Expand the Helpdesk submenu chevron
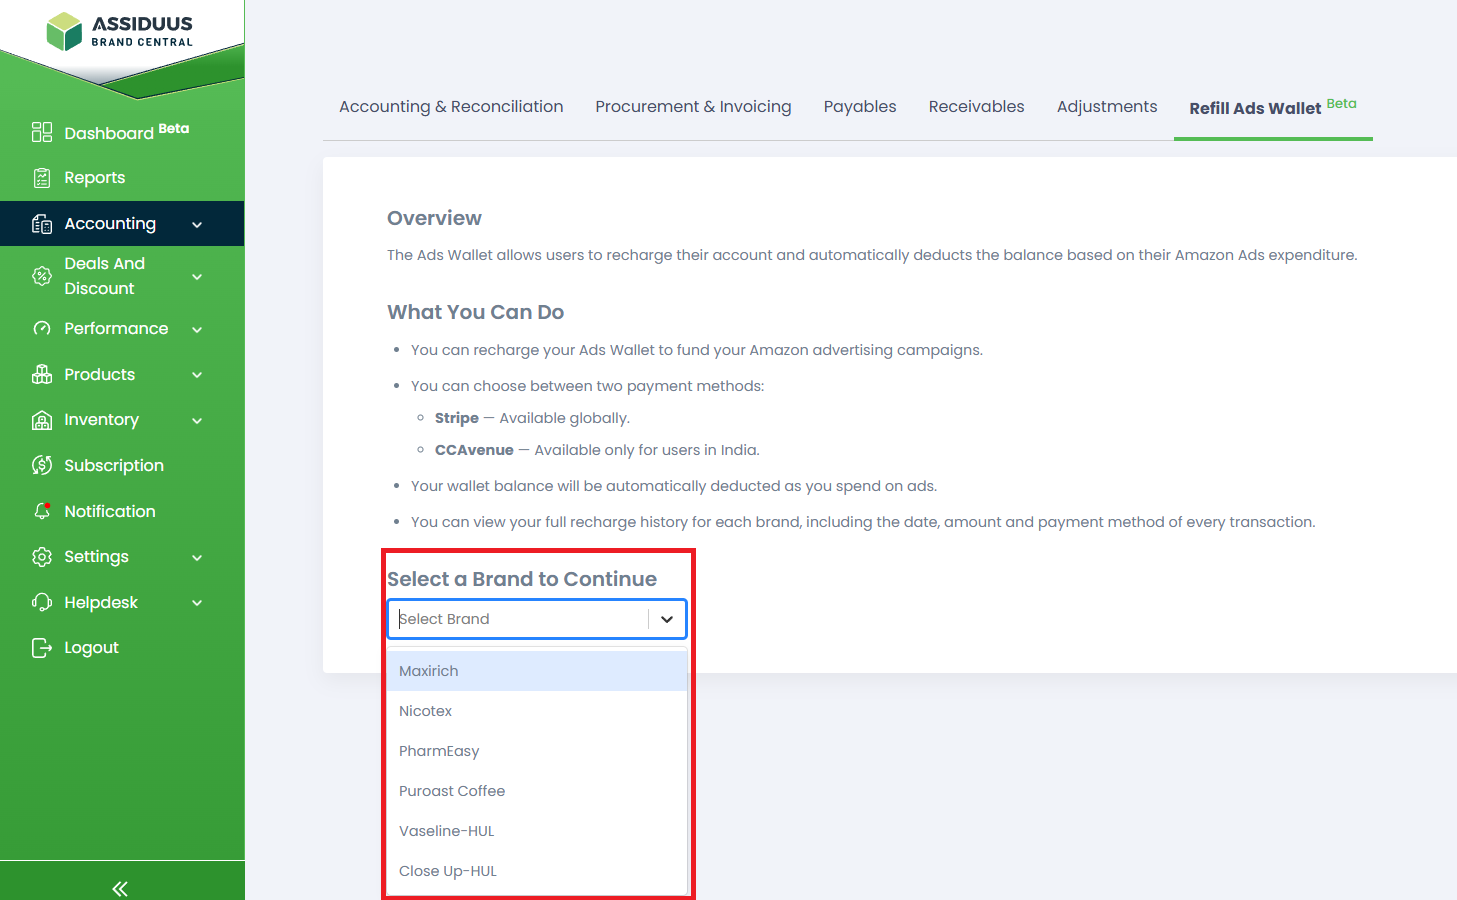The image size is (1457, 900). point(197,603)
